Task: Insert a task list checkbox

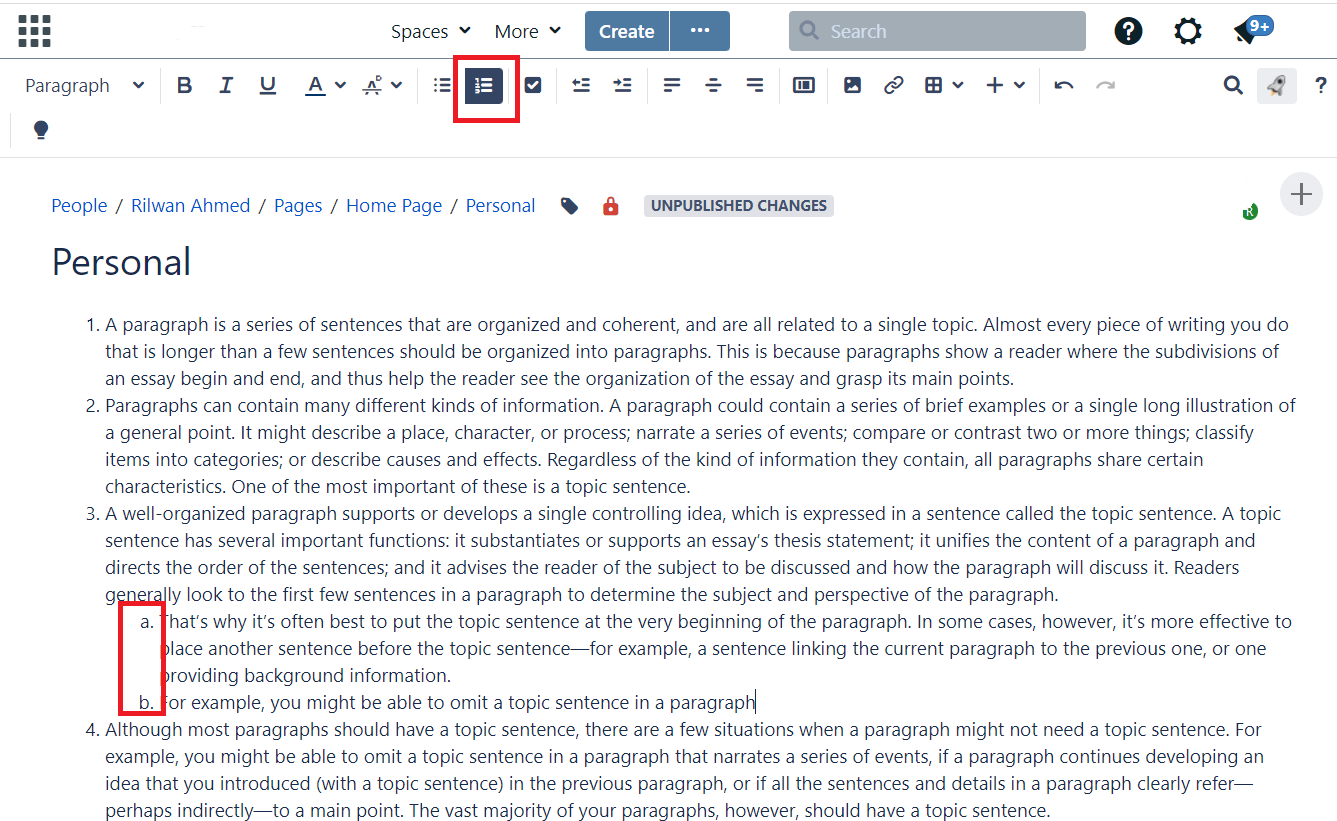Action: (533, 86)
